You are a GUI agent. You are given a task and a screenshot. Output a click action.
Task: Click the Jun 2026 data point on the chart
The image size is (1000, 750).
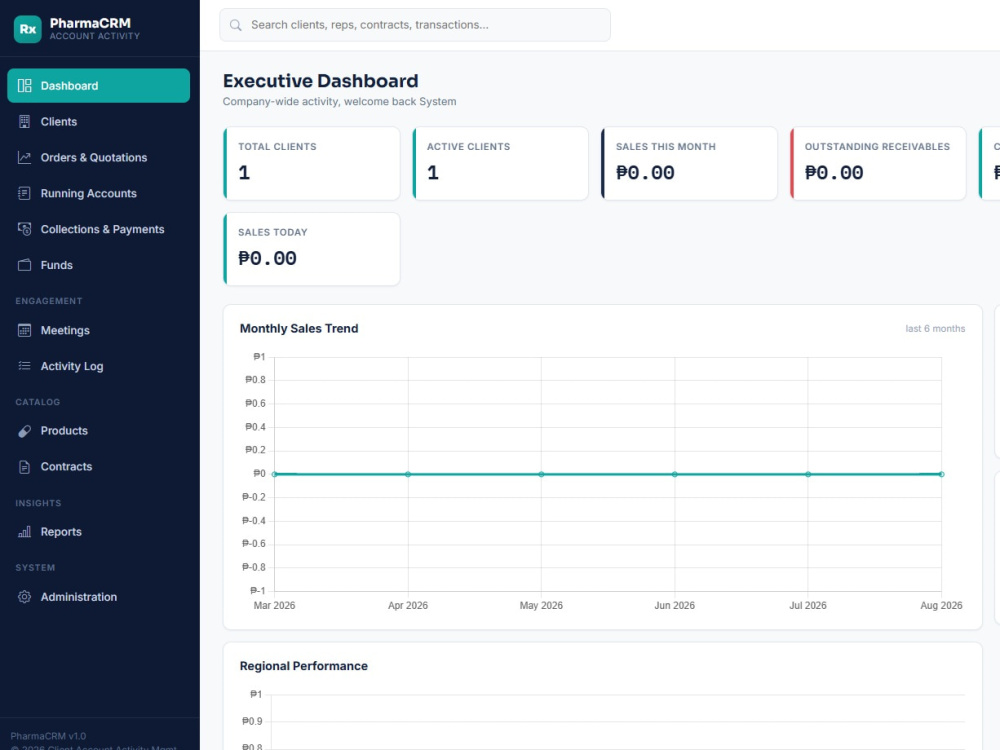pos(675,474)
